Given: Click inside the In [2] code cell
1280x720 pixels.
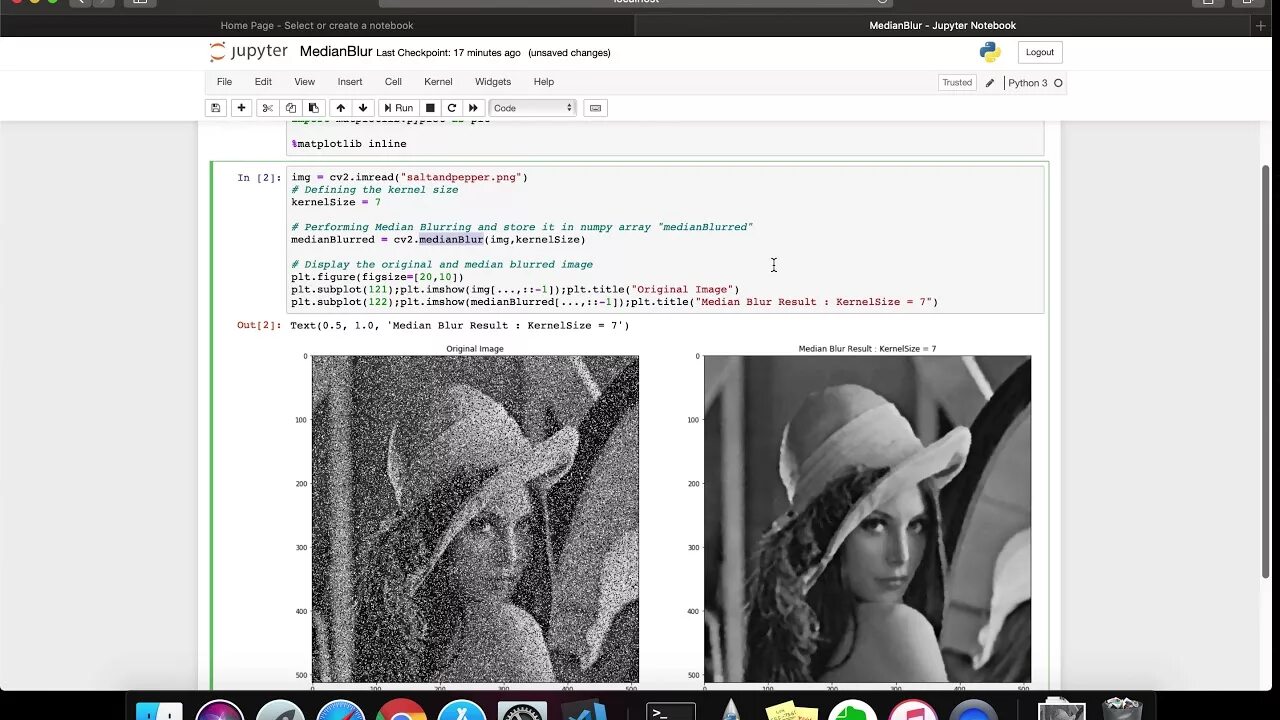Looking at the screenshot, I should (x=666, y=239).
